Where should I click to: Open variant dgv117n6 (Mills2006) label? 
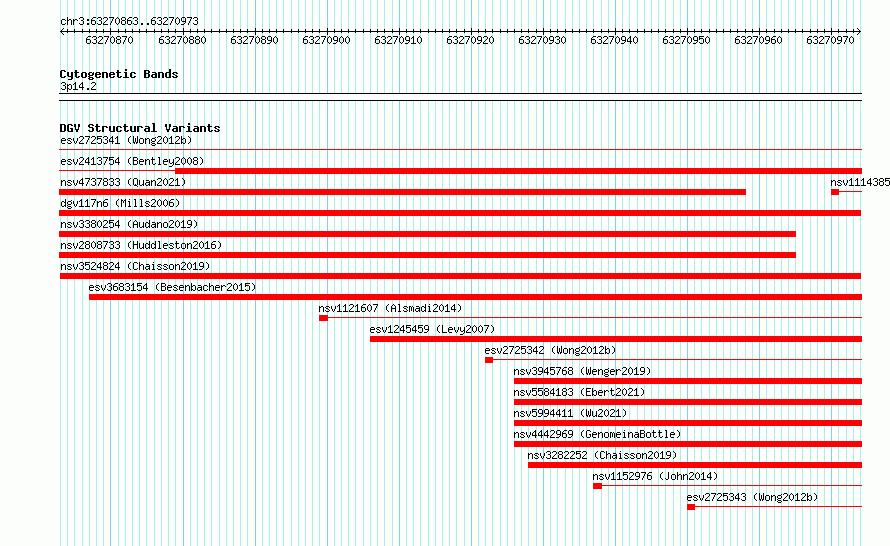click(120, 203)
